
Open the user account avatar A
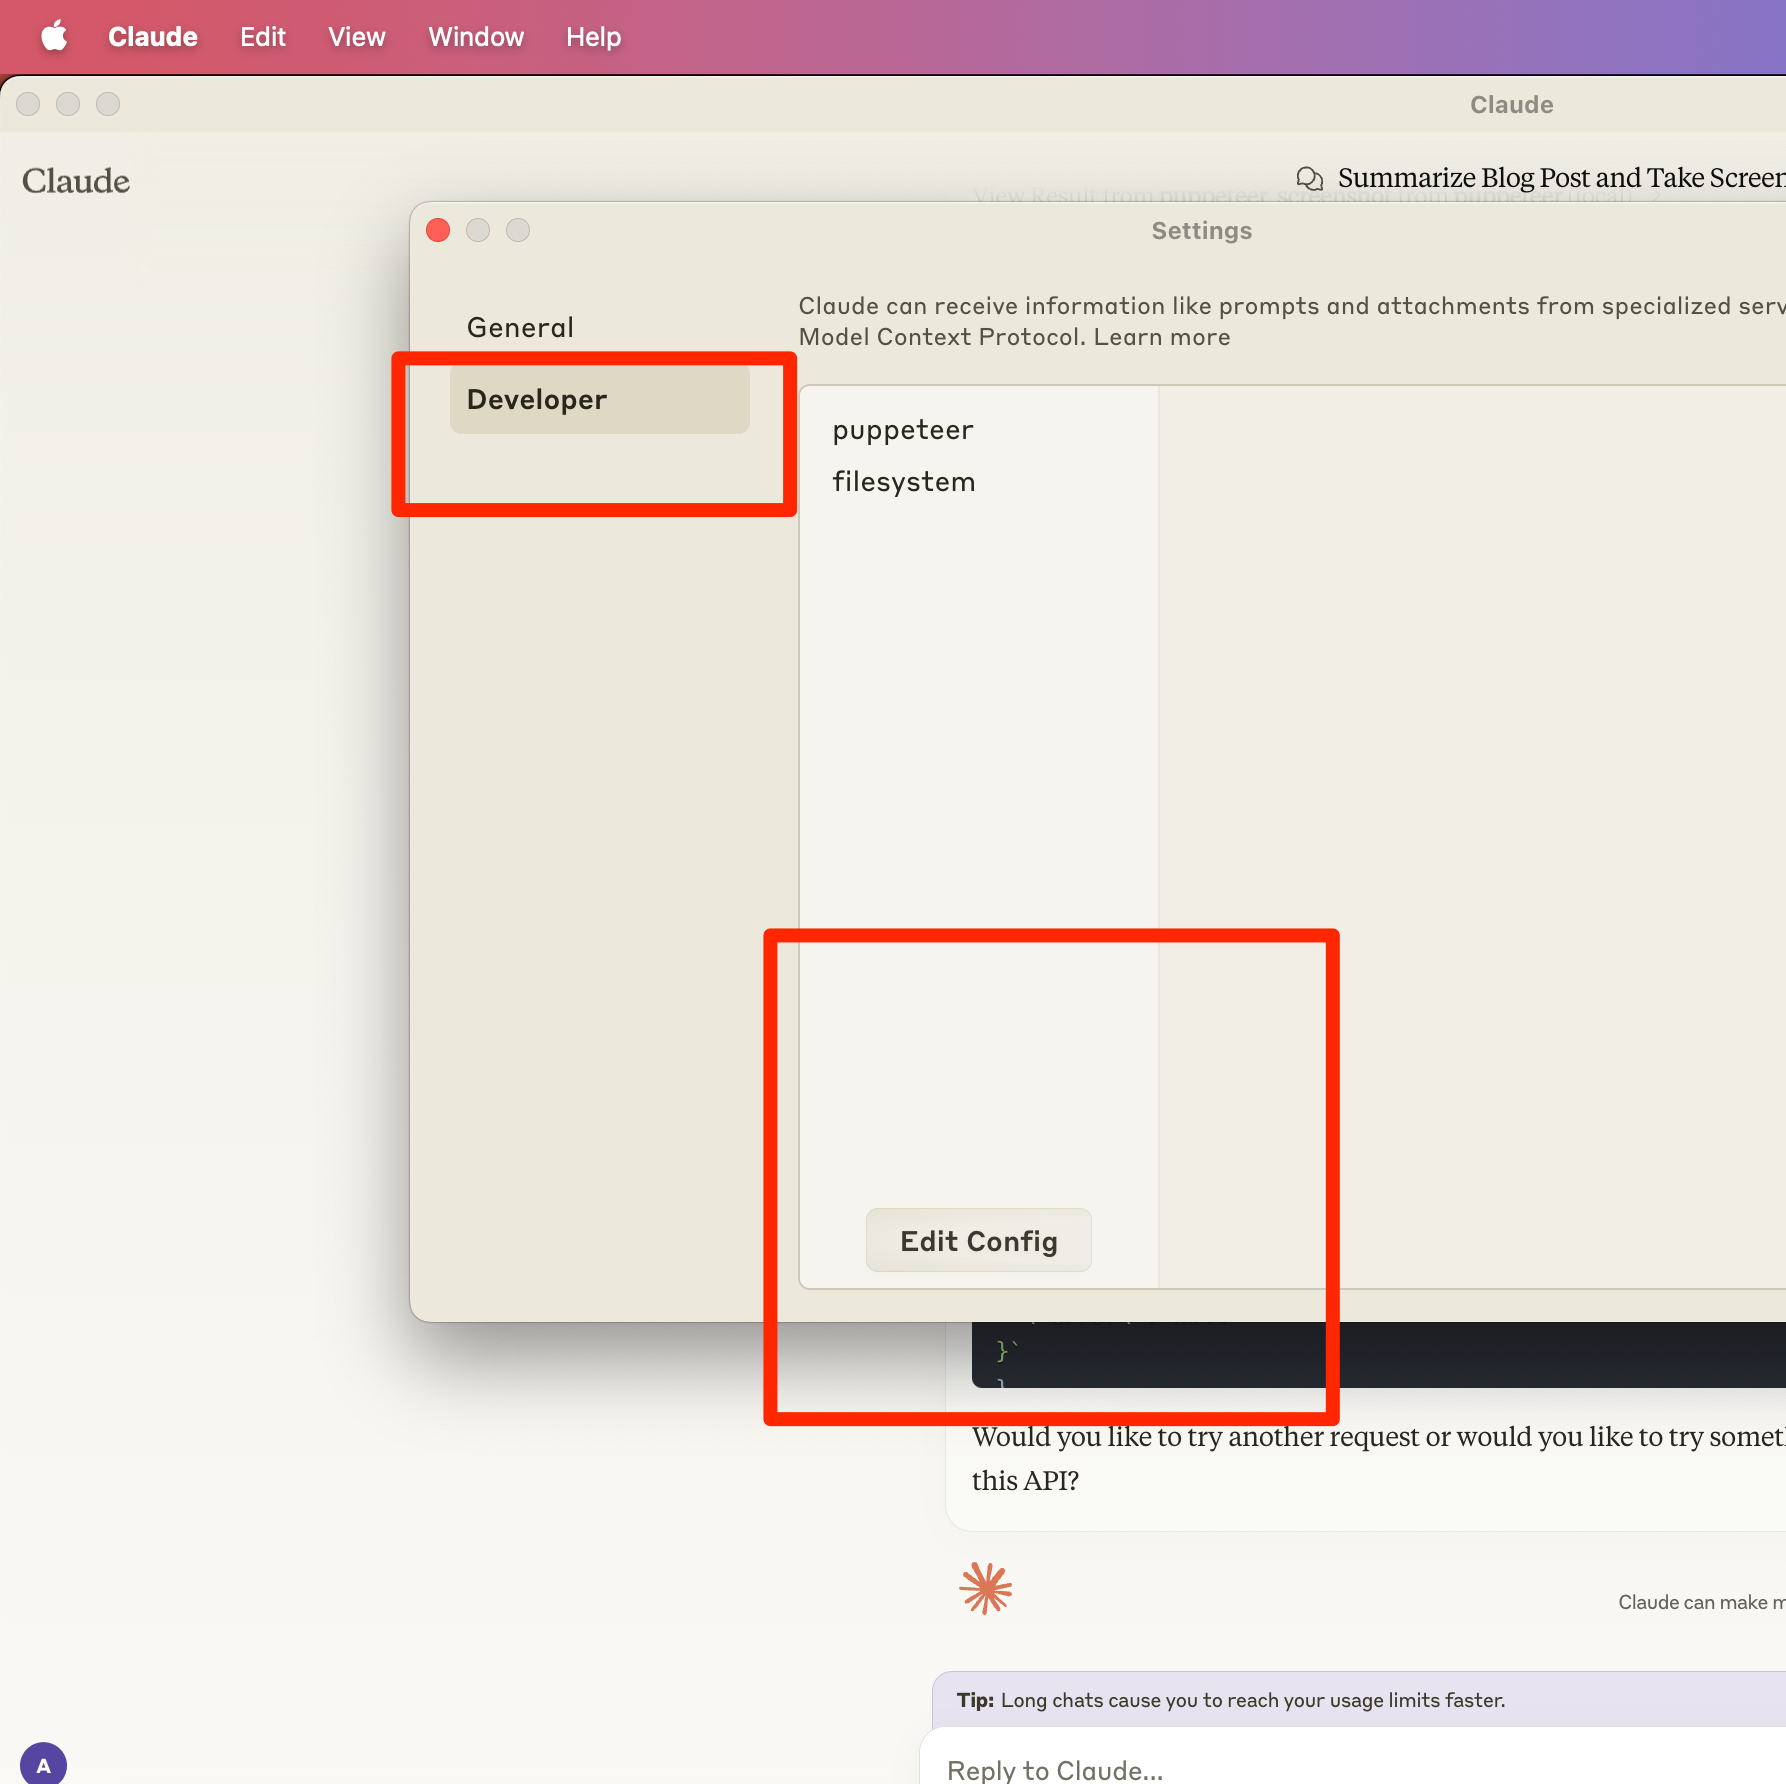click(43, 1764)
